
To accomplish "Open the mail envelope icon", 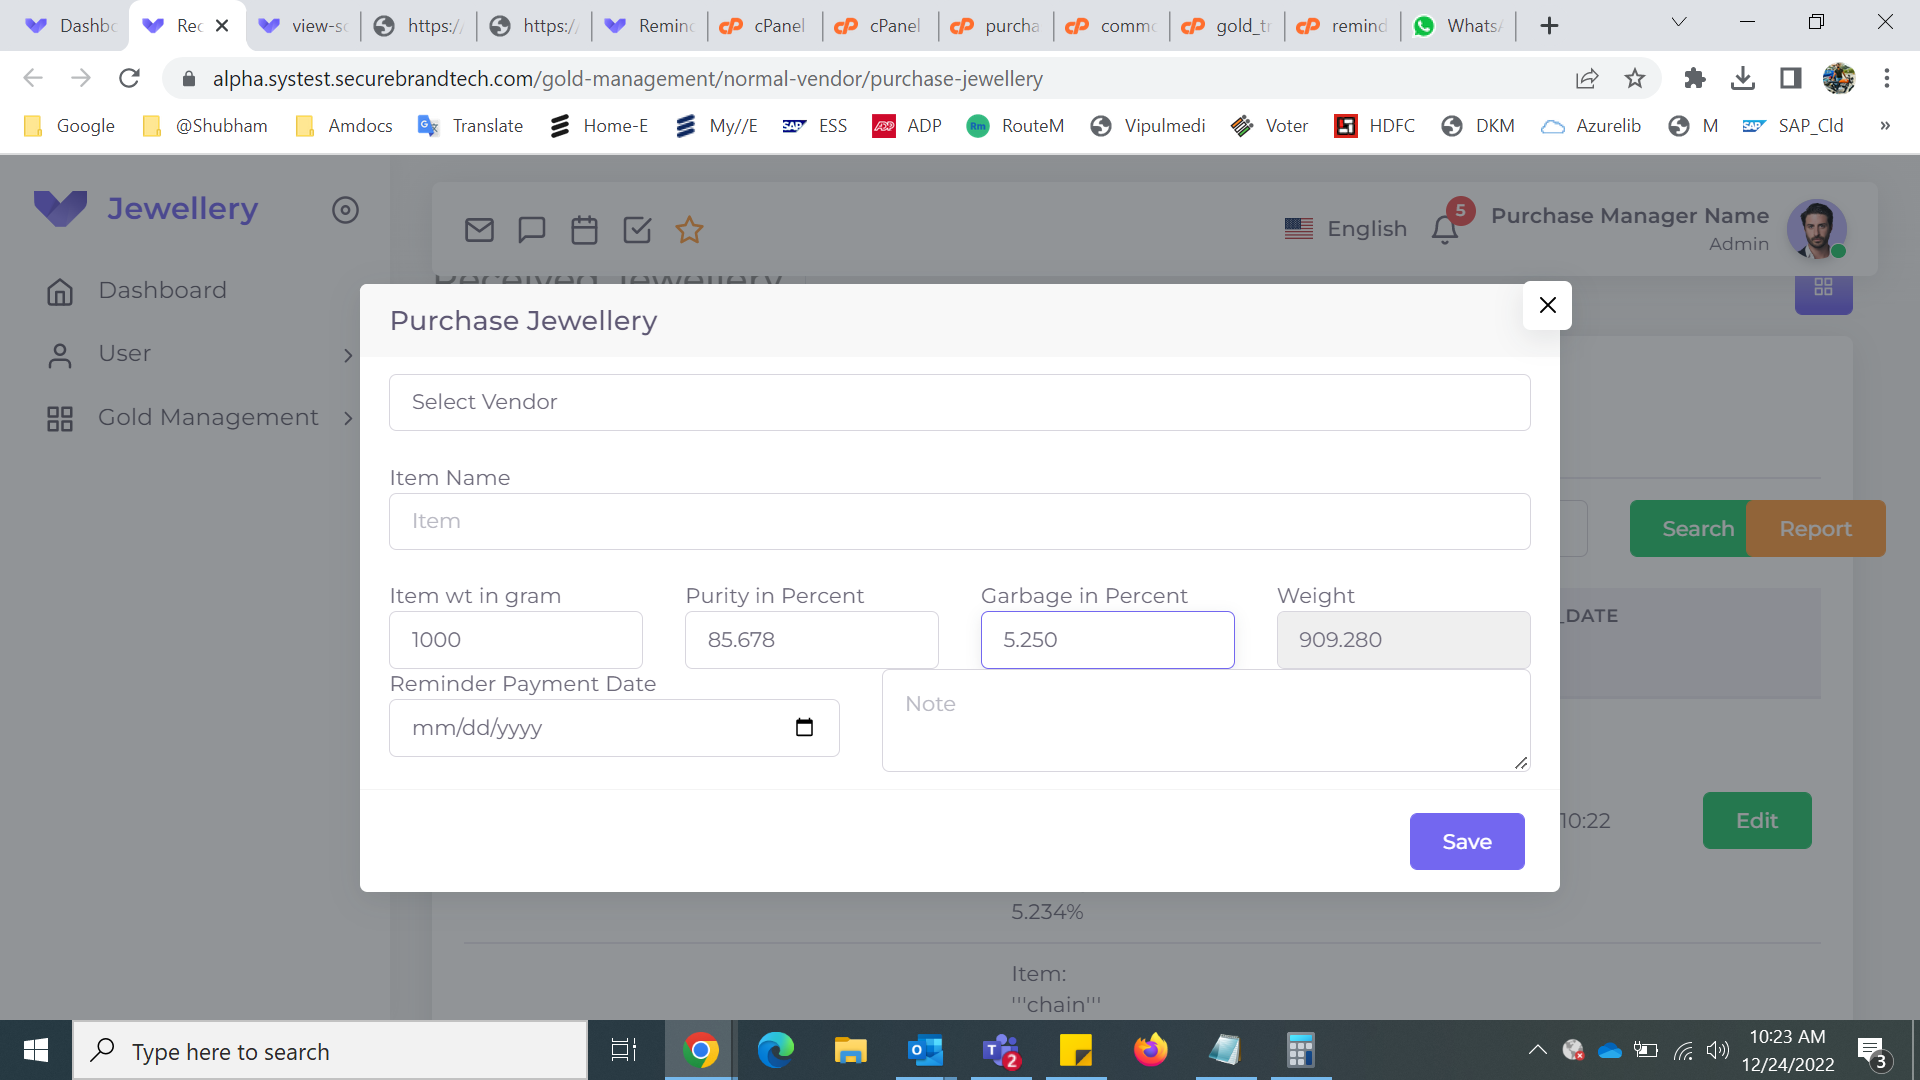I will point(479,230).
